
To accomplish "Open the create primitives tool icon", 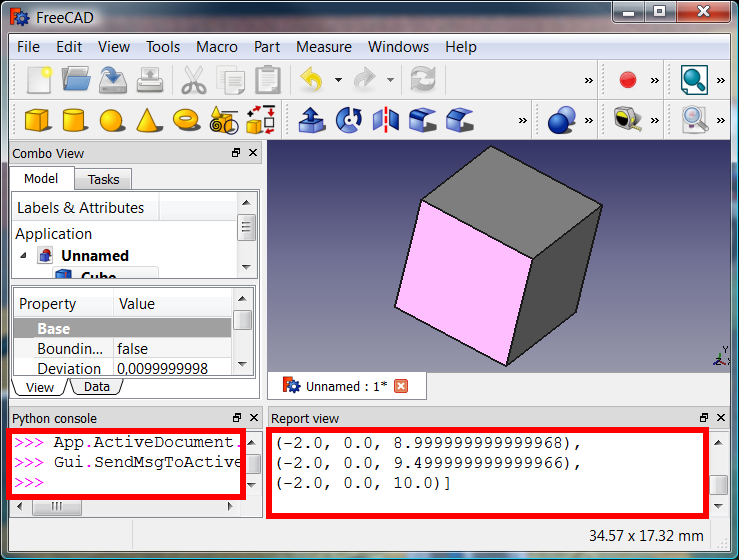I will tap(223, 120).
